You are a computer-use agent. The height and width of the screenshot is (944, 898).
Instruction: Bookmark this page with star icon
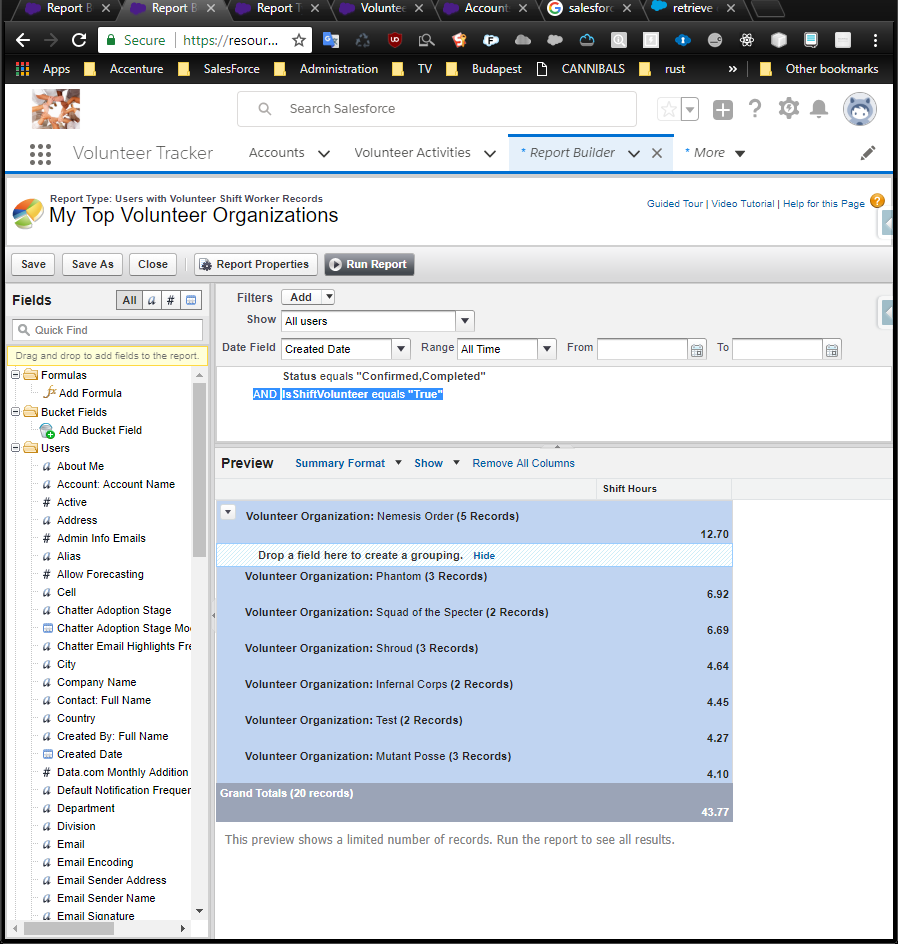[x=299, y=40]
